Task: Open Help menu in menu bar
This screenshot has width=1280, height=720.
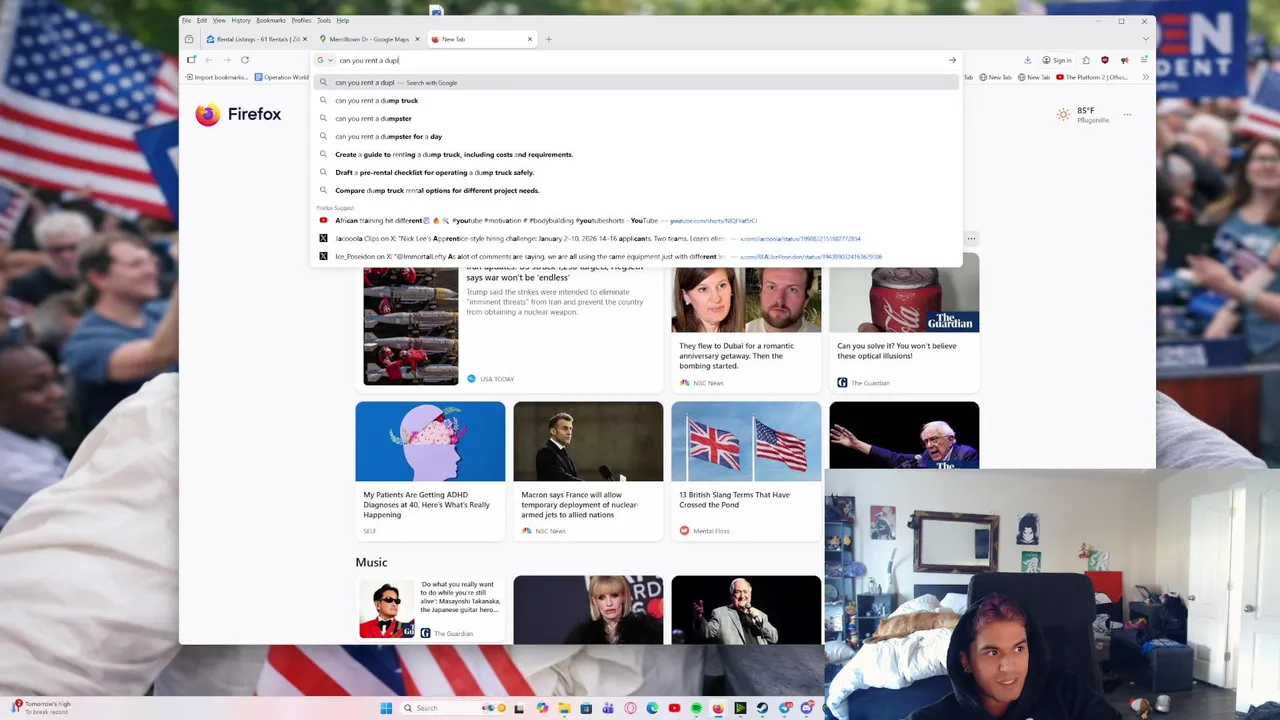Action: point(343,20)
